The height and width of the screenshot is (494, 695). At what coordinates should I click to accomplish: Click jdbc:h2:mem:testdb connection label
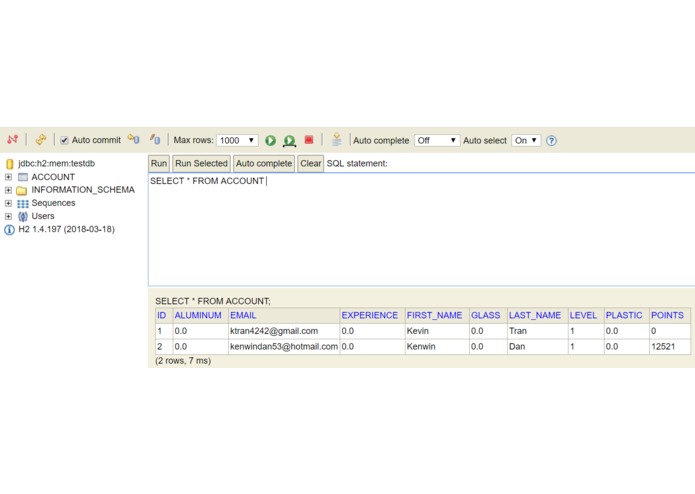(56, 163)
